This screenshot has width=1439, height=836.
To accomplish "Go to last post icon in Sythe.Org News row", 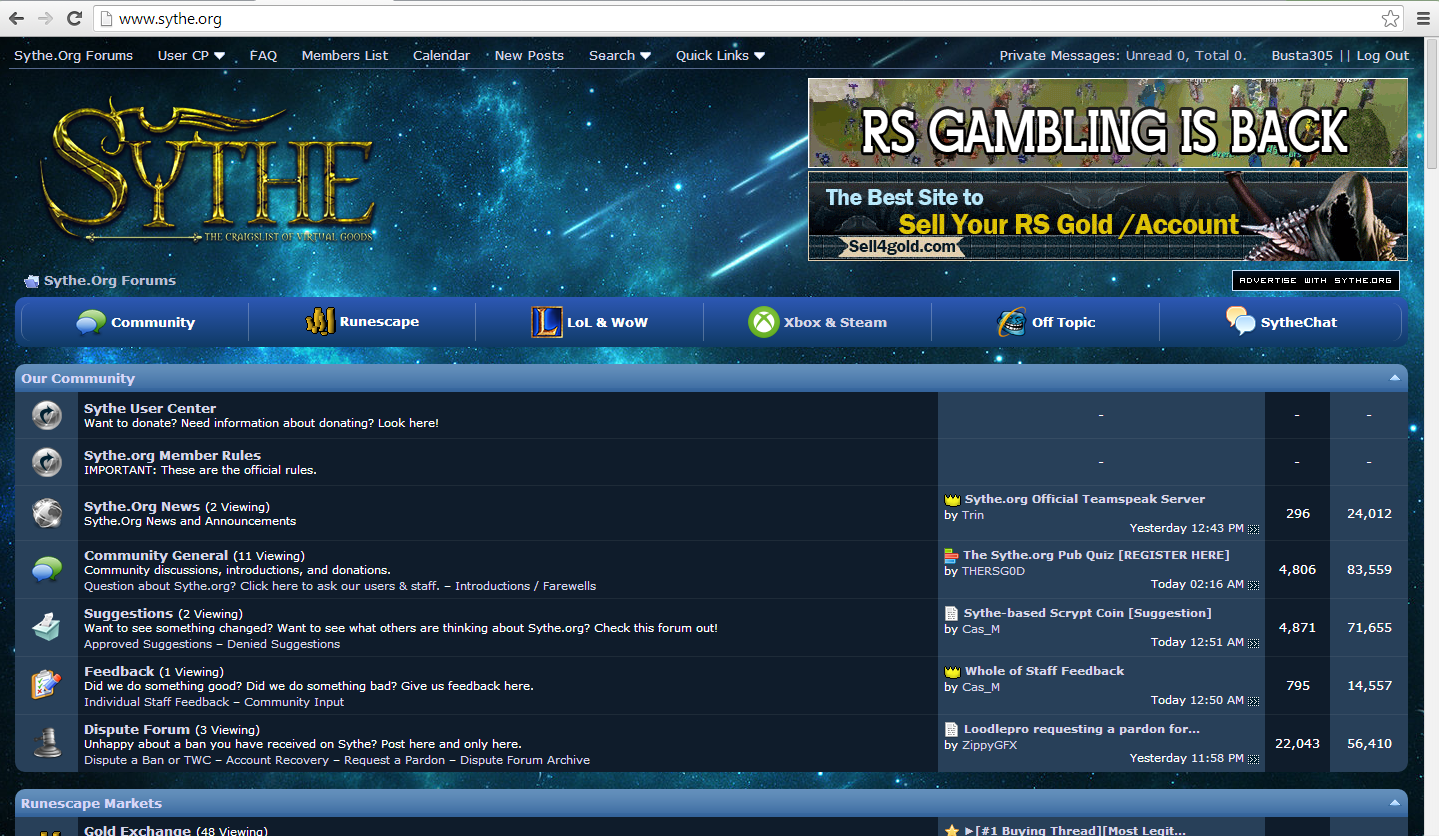I will coord(1254,528).
